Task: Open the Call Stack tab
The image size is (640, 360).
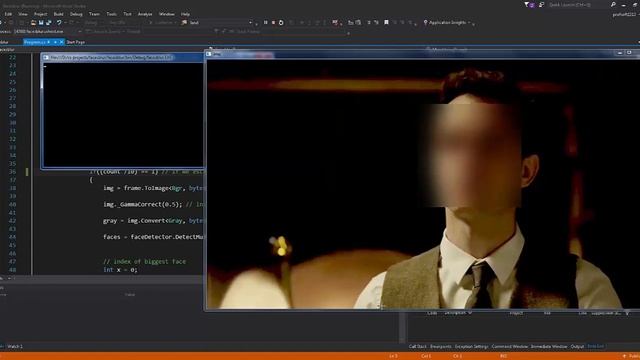Action: point(418,346)
